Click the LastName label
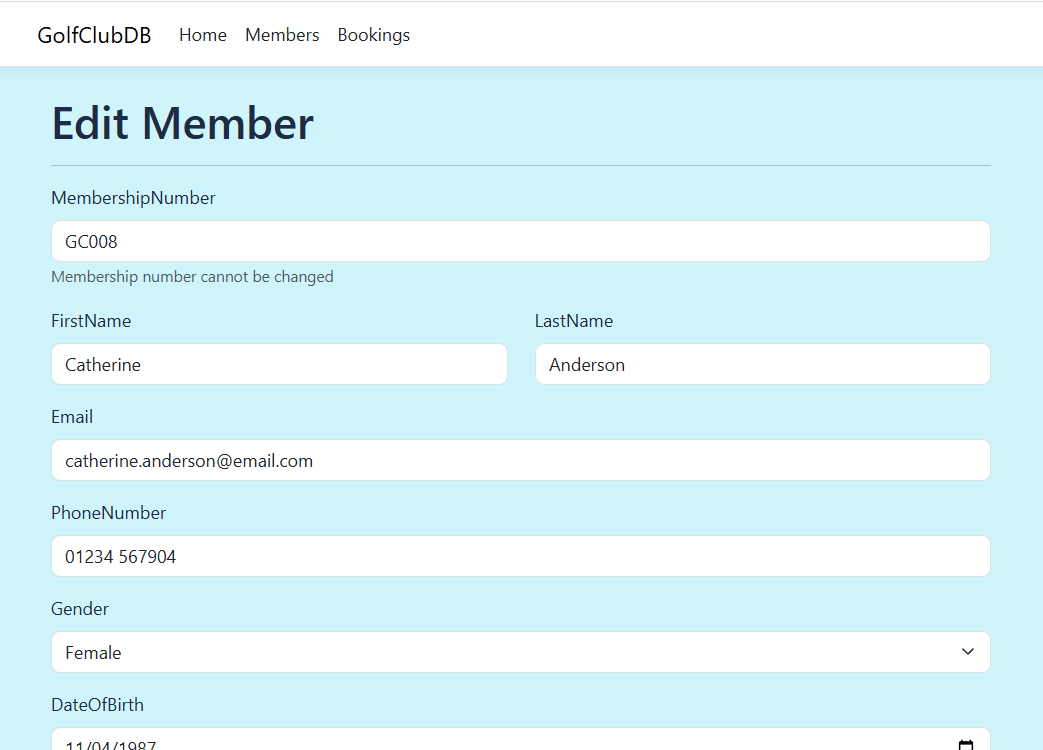This screenshot has width=1043, height=750. (x=574, y=321)
